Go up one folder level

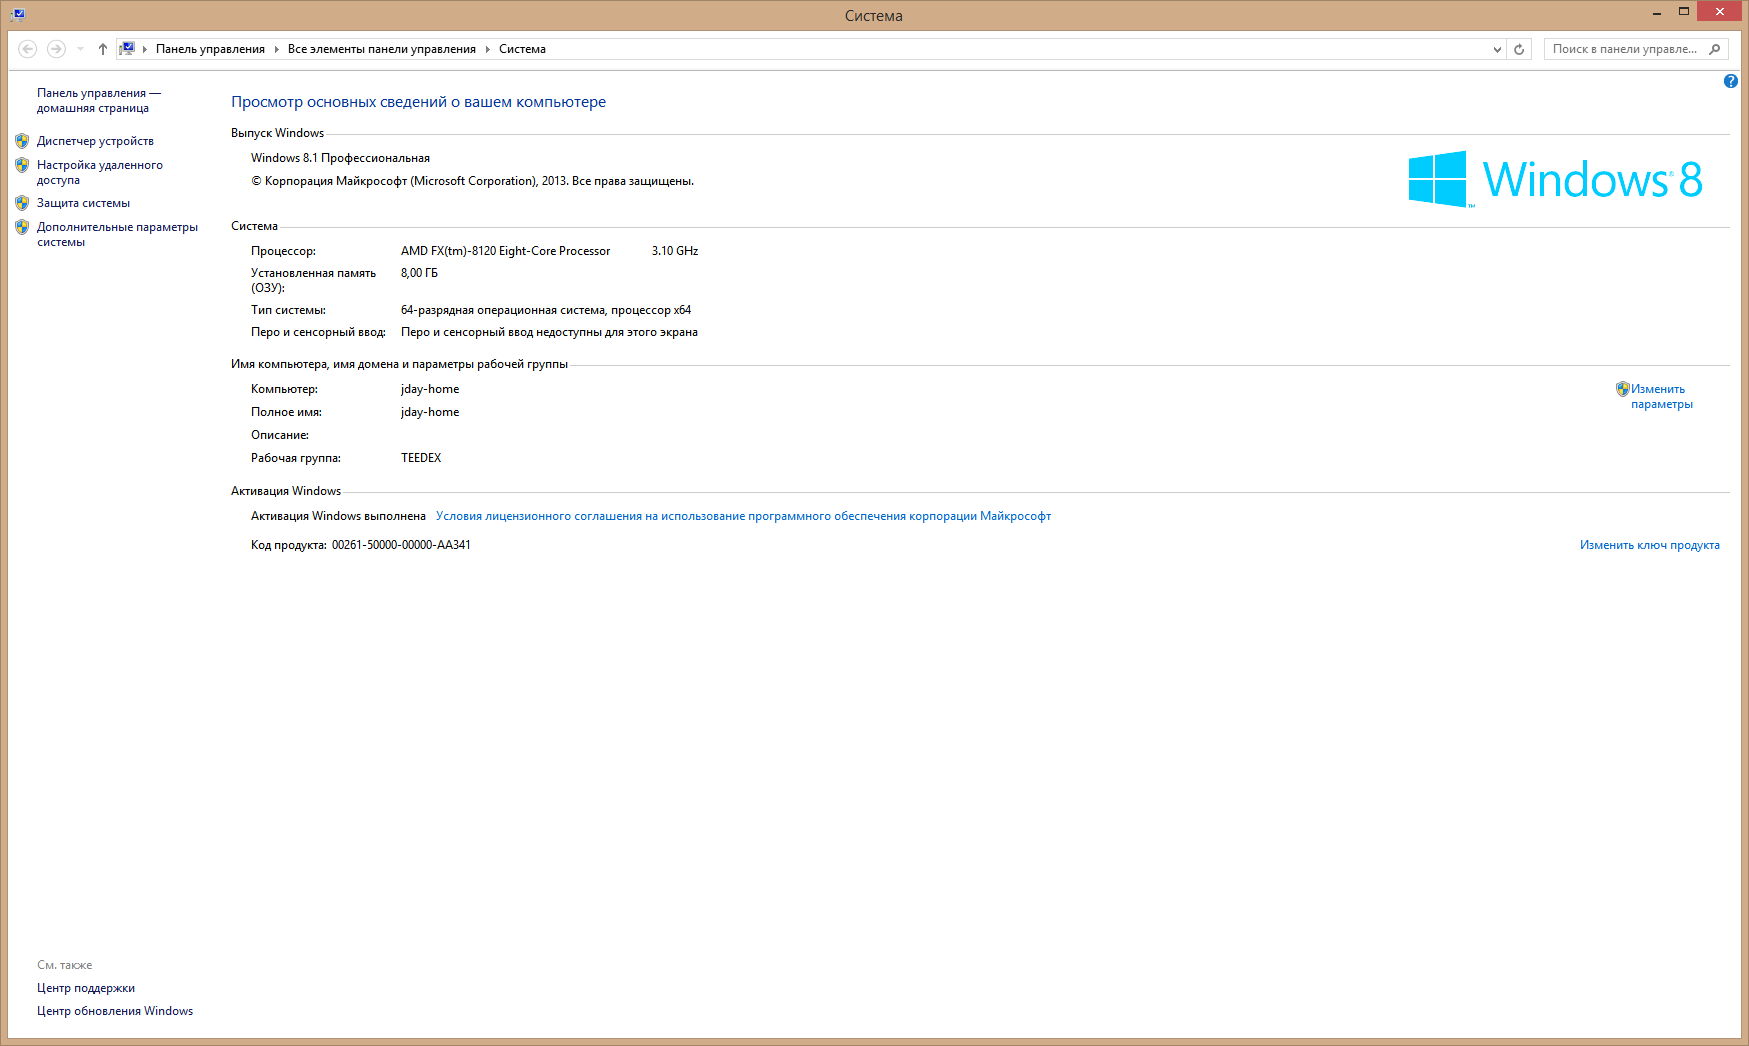click(102, 49)
